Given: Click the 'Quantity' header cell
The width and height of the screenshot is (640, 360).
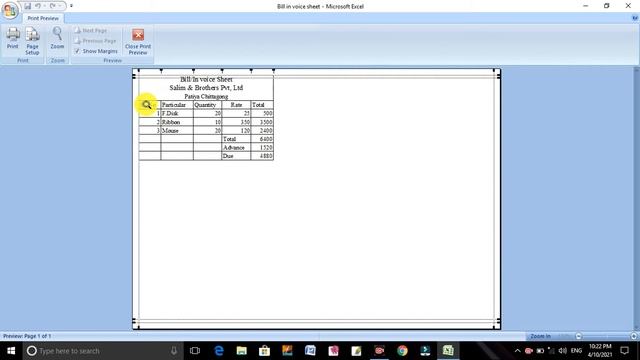Looking at the screenshot, I should (x=207, y=105).
